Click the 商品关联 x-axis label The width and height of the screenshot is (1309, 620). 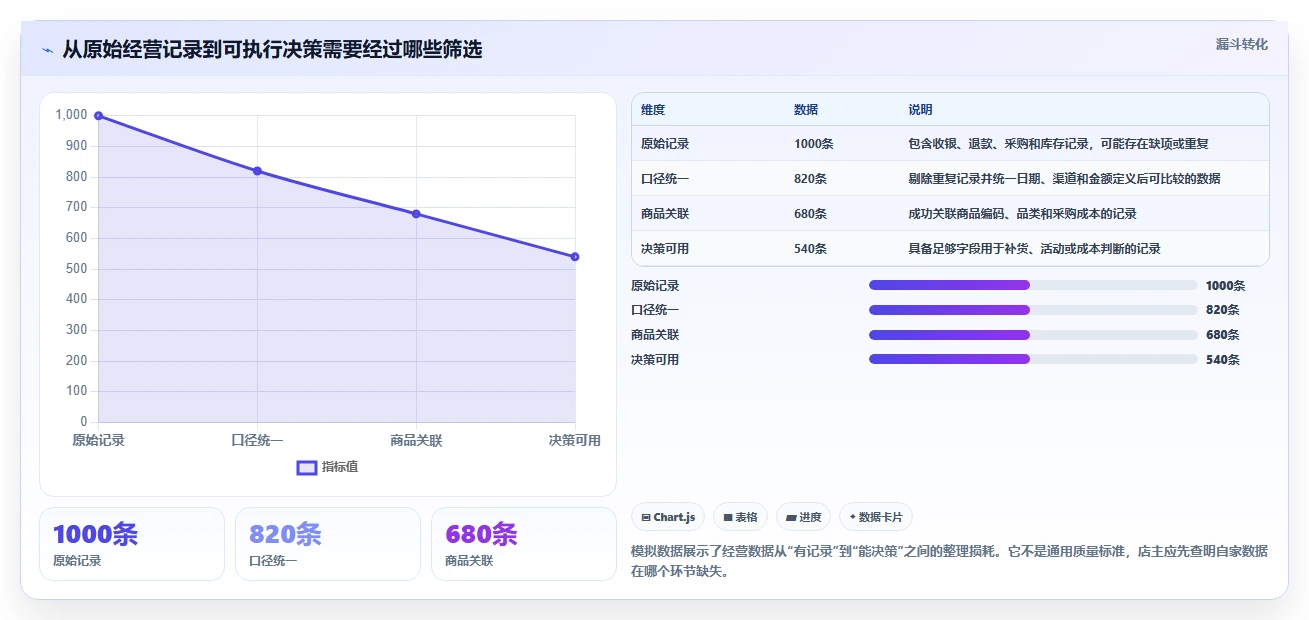click(x=416, y=440)
